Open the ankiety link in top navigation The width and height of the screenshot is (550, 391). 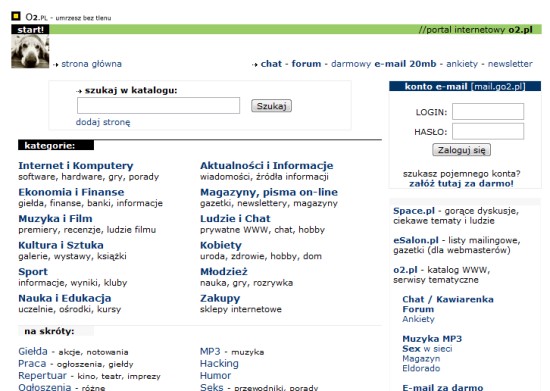coord(462,64)
